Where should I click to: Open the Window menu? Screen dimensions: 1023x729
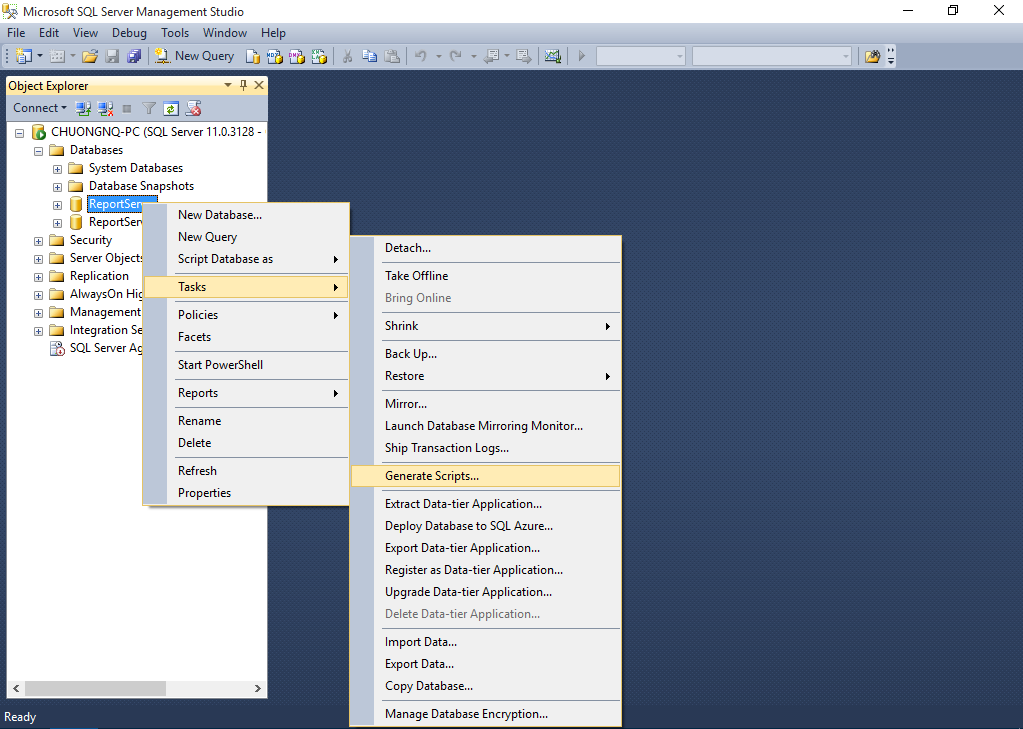coord(224,33)
